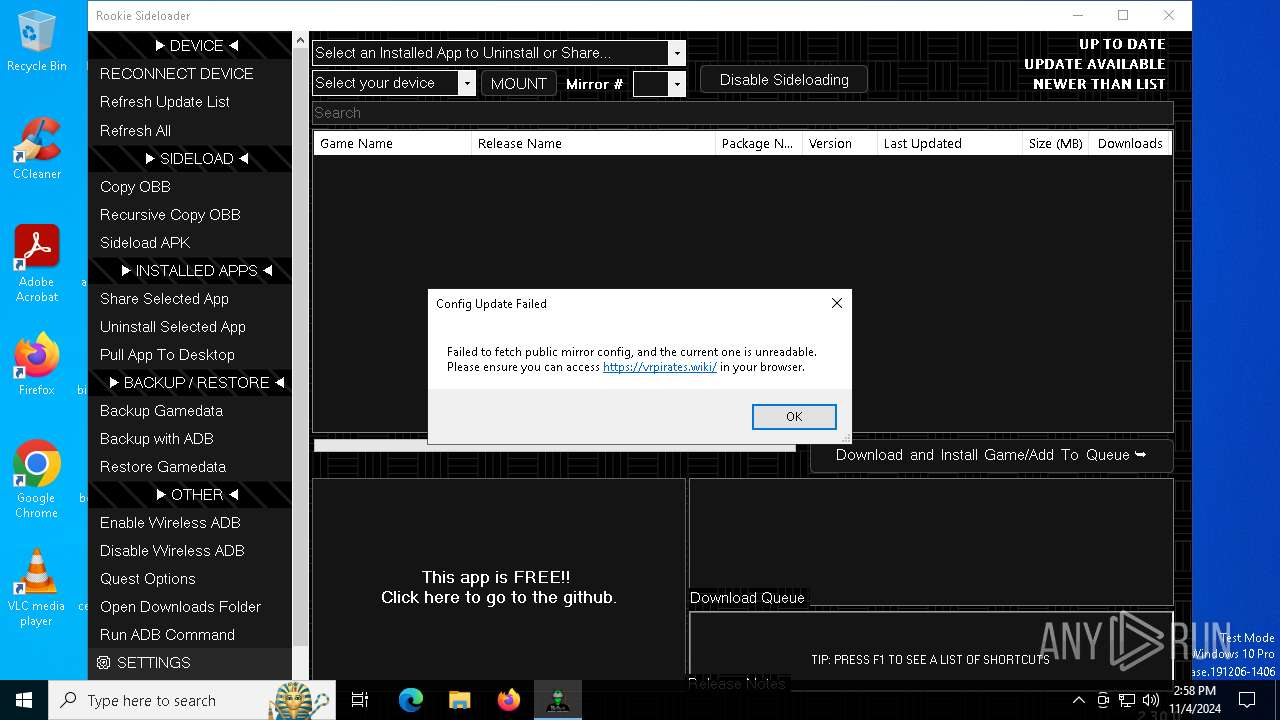Screen dimensions: 1280x720
Task: Click Run ADB Command
Action: click(x=190, y=635)
